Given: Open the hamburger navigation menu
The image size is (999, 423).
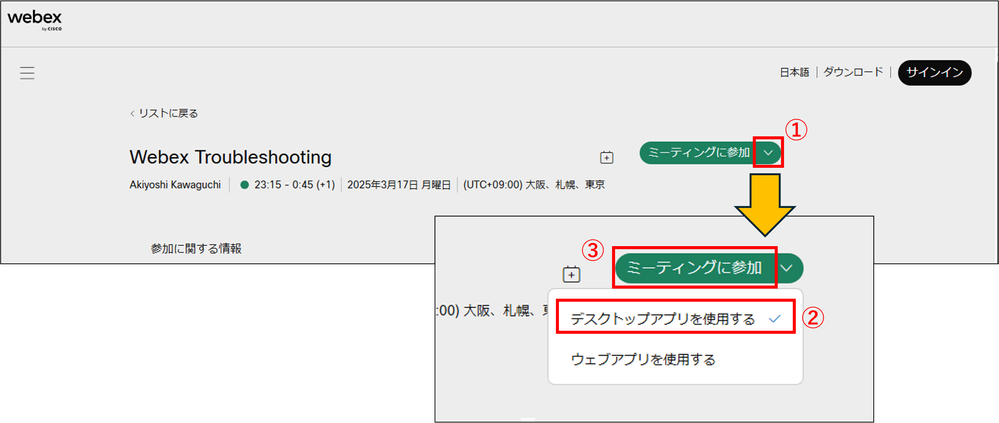Looking at the screenshot, I should tap(27, 73).
